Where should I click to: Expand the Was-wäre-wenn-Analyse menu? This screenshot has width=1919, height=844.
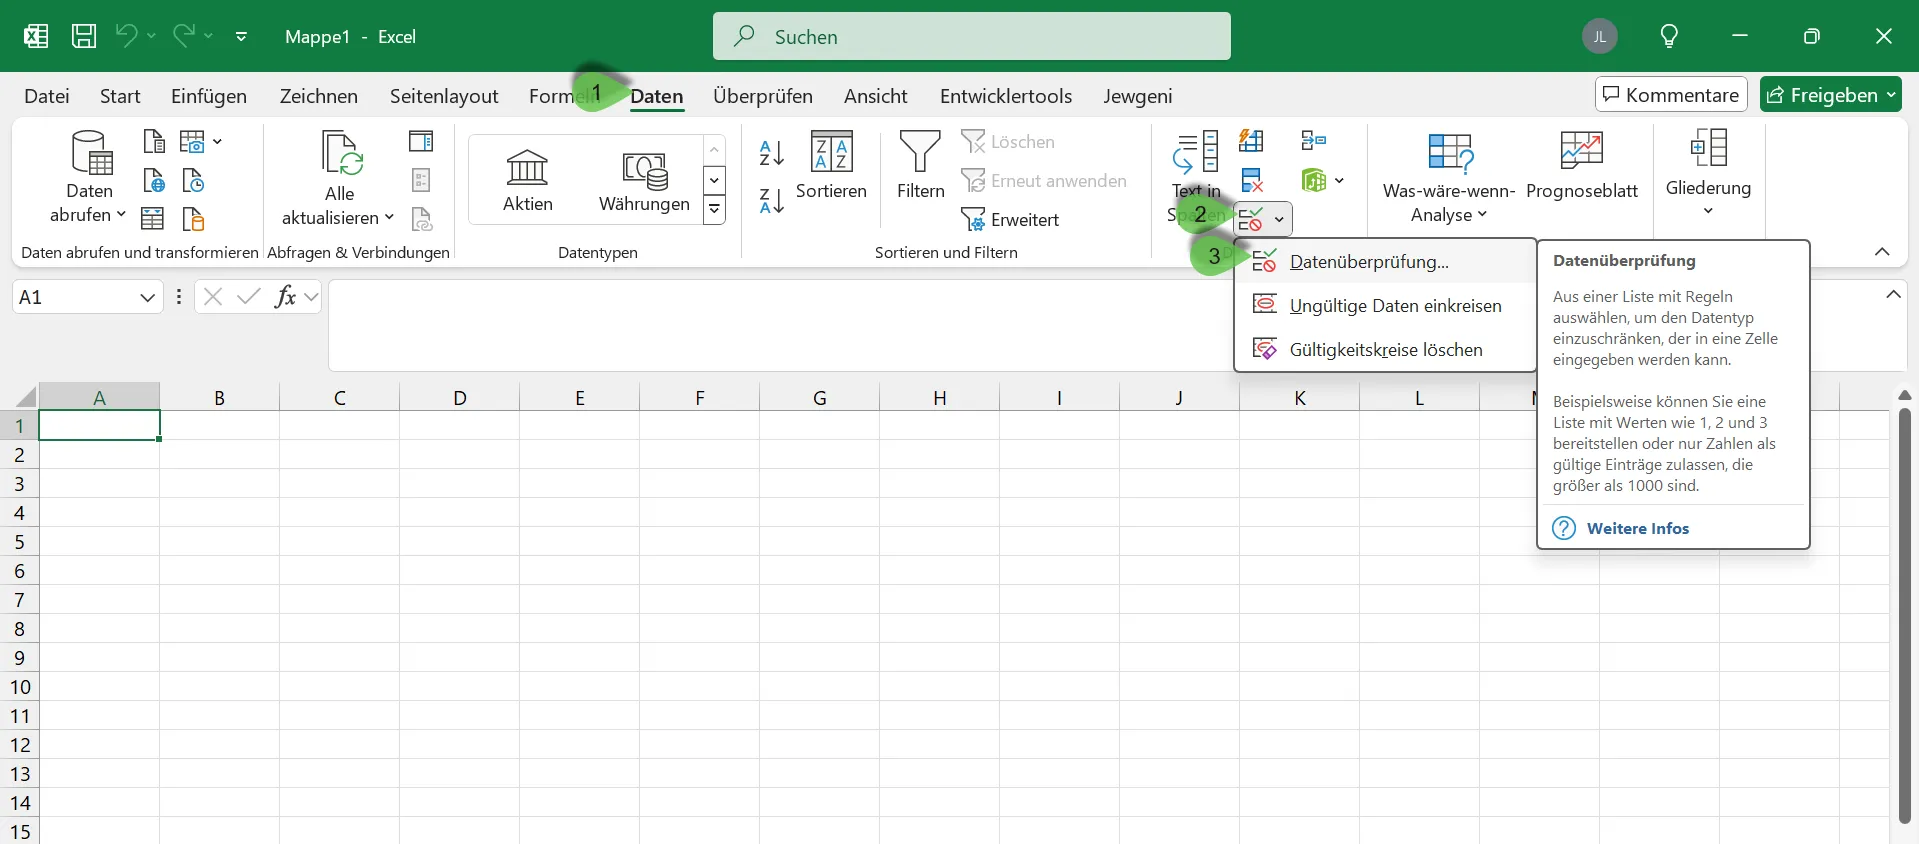(1482, 215)
